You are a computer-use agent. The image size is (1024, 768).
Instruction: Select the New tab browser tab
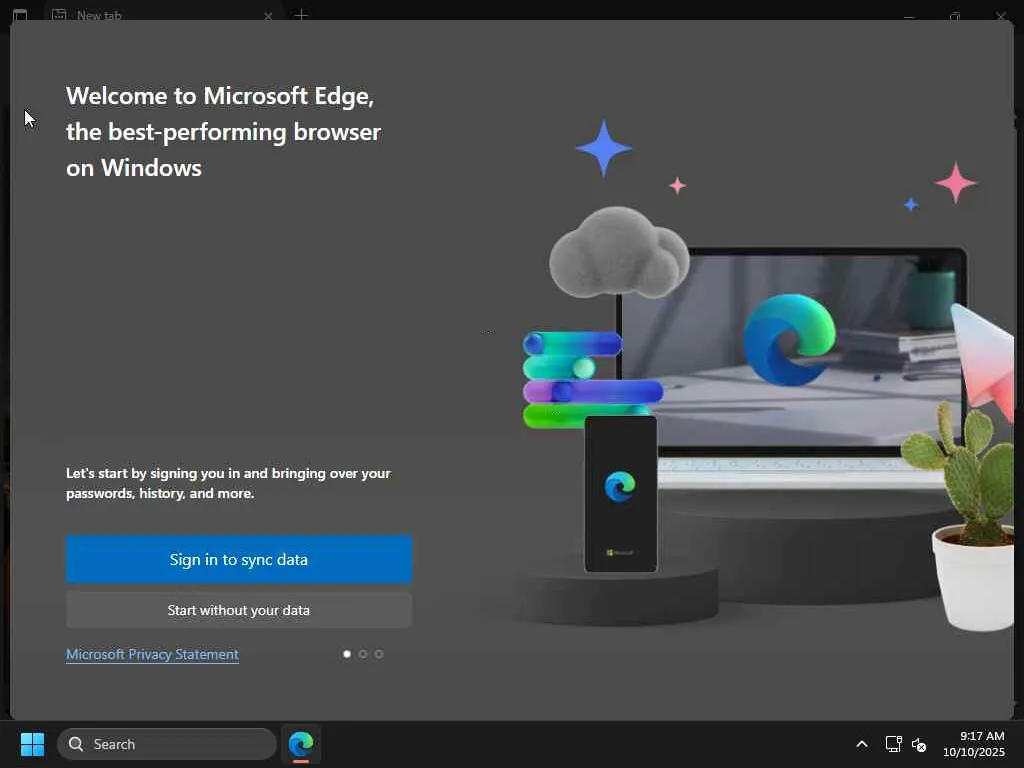(x=163, y=14)
